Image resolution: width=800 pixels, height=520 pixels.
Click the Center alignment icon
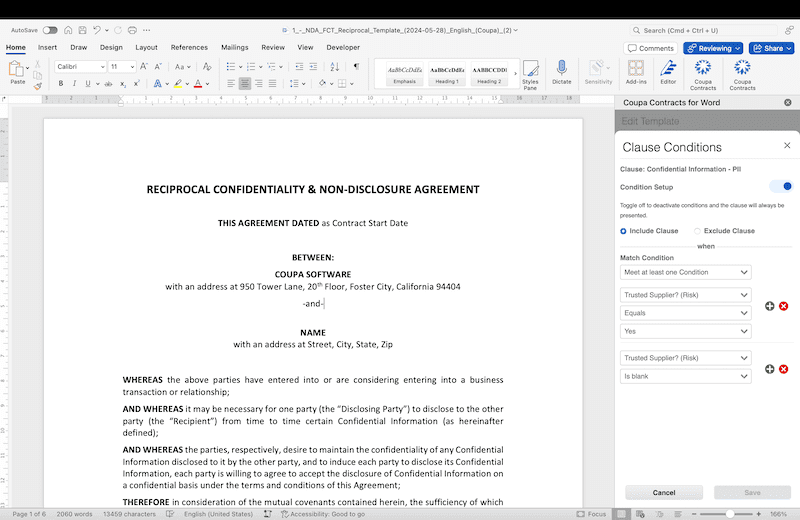[245, 83]
